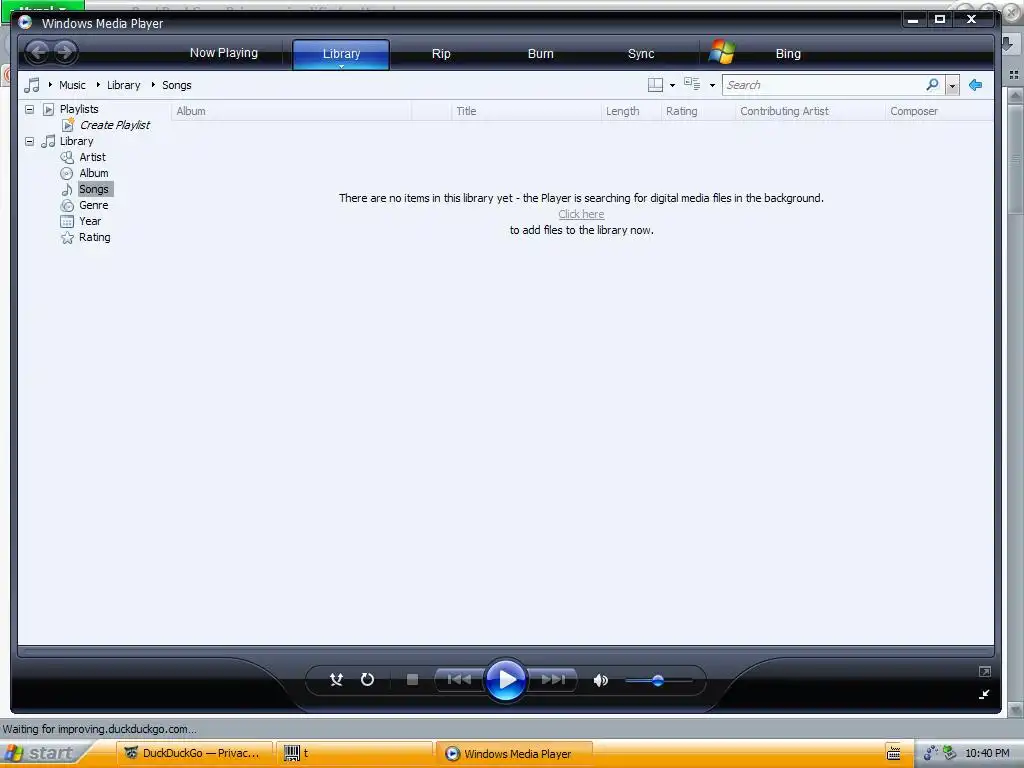Select Music in the breadcrumb path
Viewport: 1024px width, 768px height.
point(72,85)
